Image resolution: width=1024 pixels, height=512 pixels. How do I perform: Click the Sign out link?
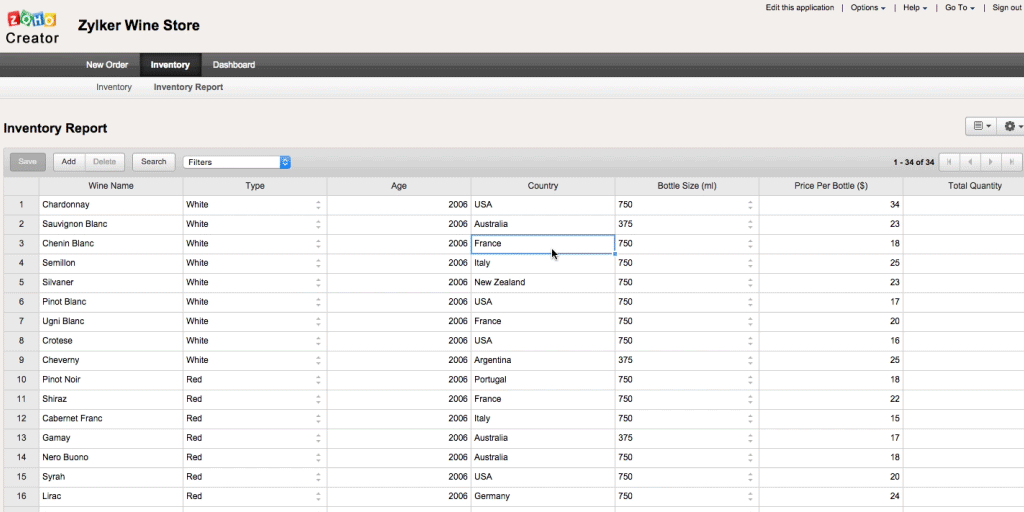[1007, 8]
